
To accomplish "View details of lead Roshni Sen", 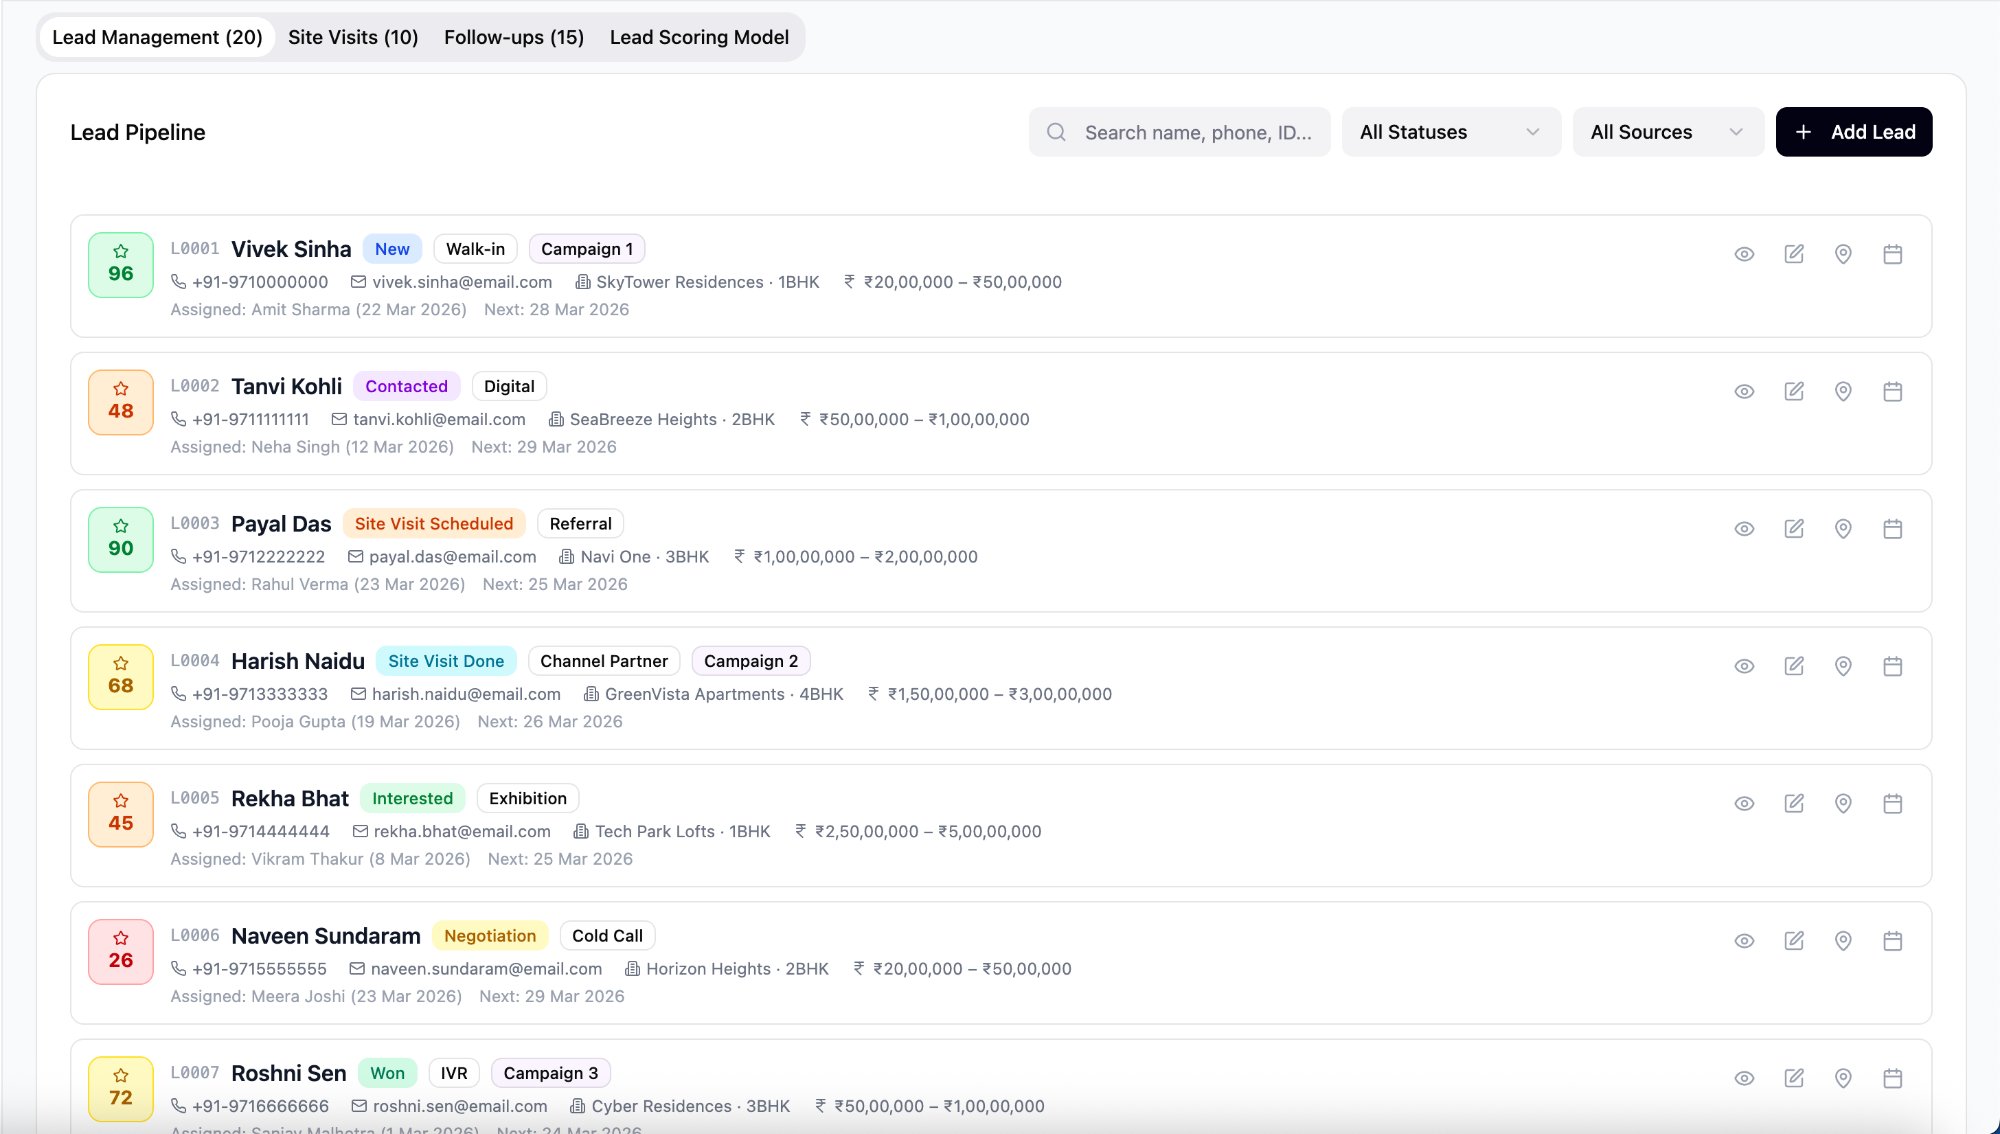I will point(1744,1078).
